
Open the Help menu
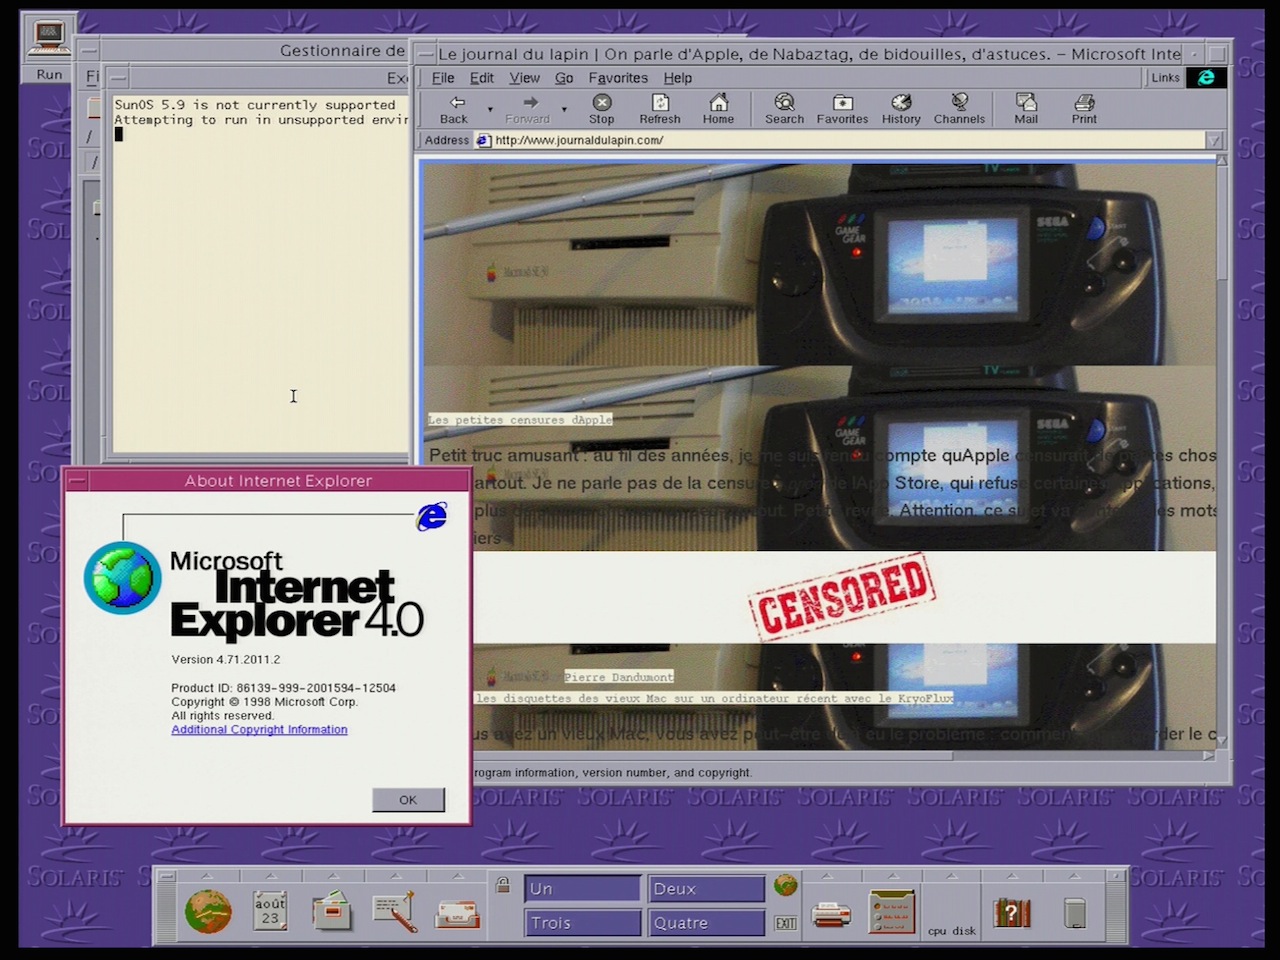(678, 78)
